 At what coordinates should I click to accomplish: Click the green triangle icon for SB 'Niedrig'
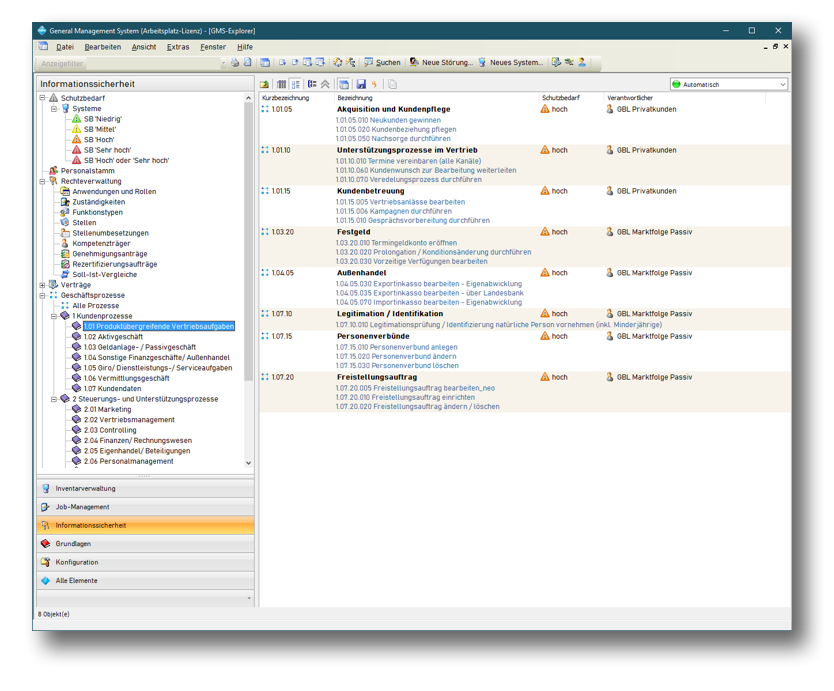76,119
